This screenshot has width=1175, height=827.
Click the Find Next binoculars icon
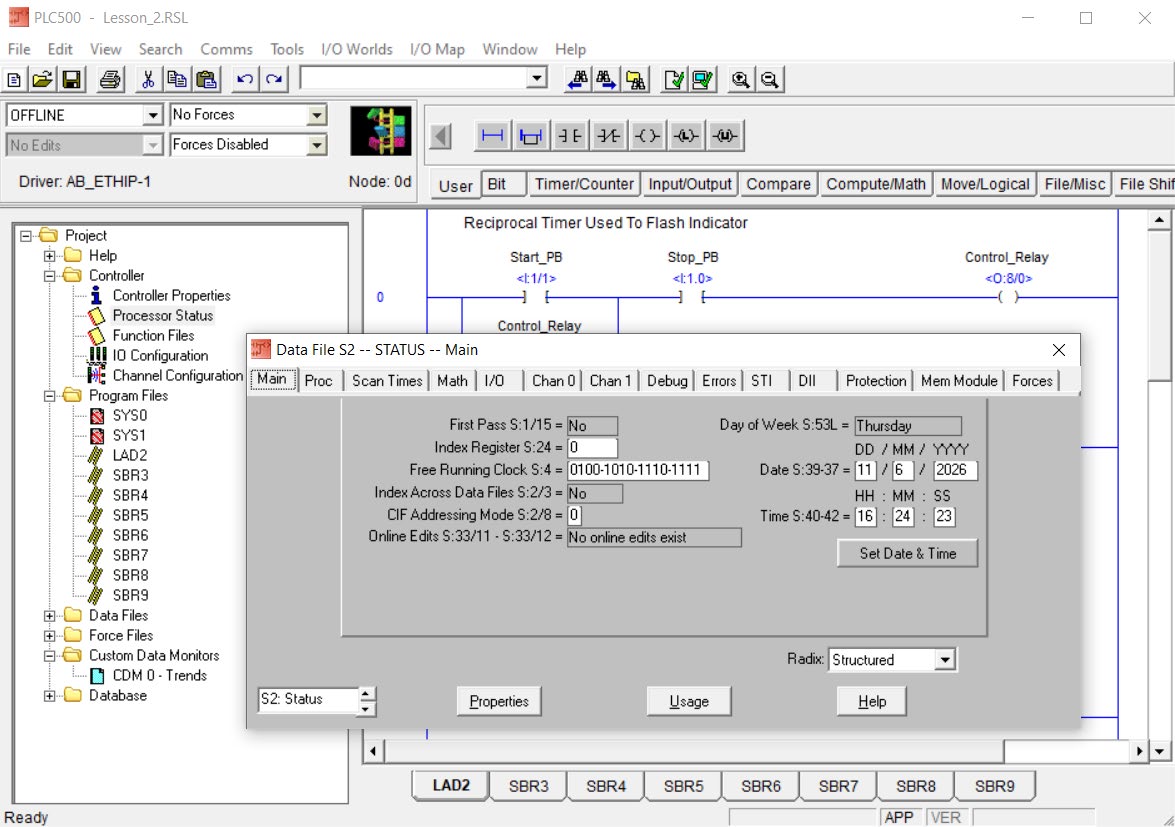[x=605, y=79]
